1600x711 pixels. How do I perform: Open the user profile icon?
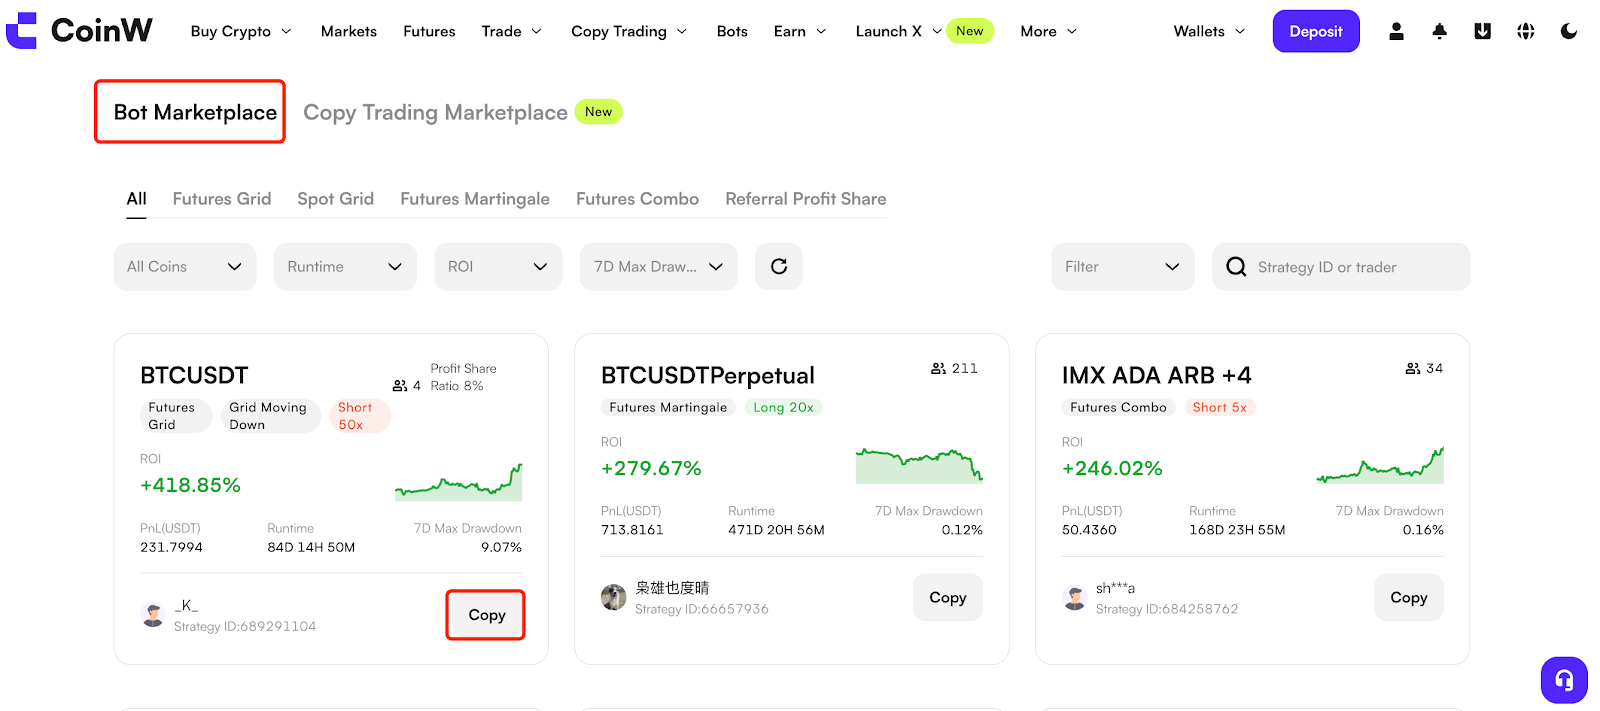[x=1396, y=32]
